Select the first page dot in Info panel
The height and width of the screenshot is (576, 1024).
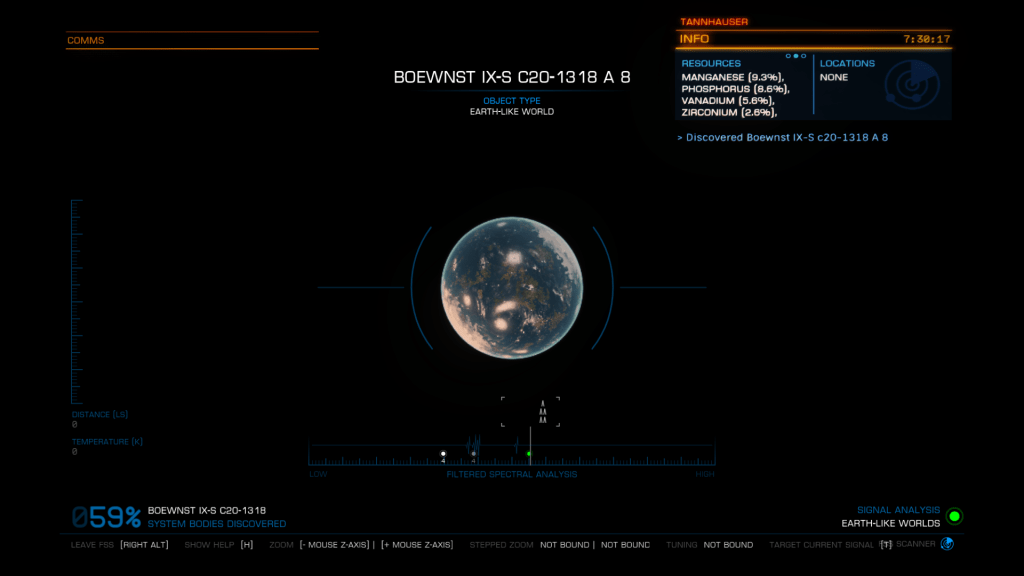click(788, 56)
